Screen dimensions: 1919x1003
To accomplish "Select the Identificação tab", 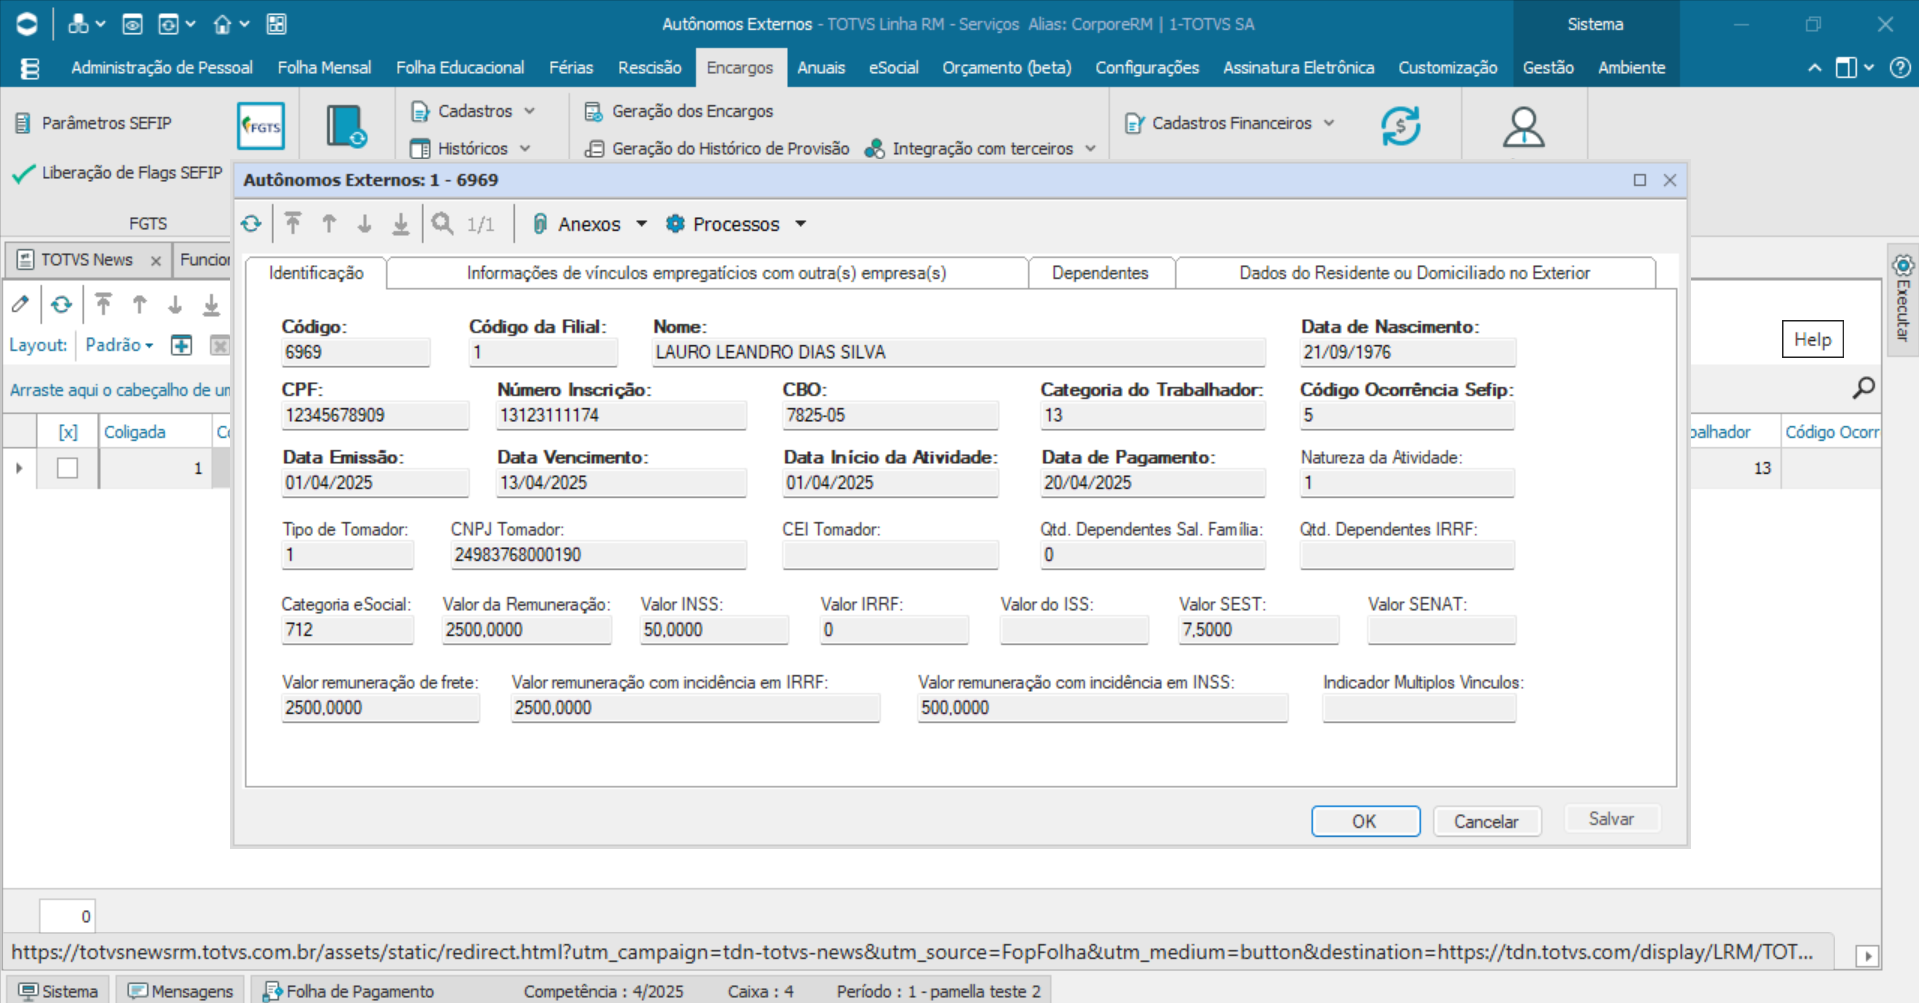I will coord(316,273).
